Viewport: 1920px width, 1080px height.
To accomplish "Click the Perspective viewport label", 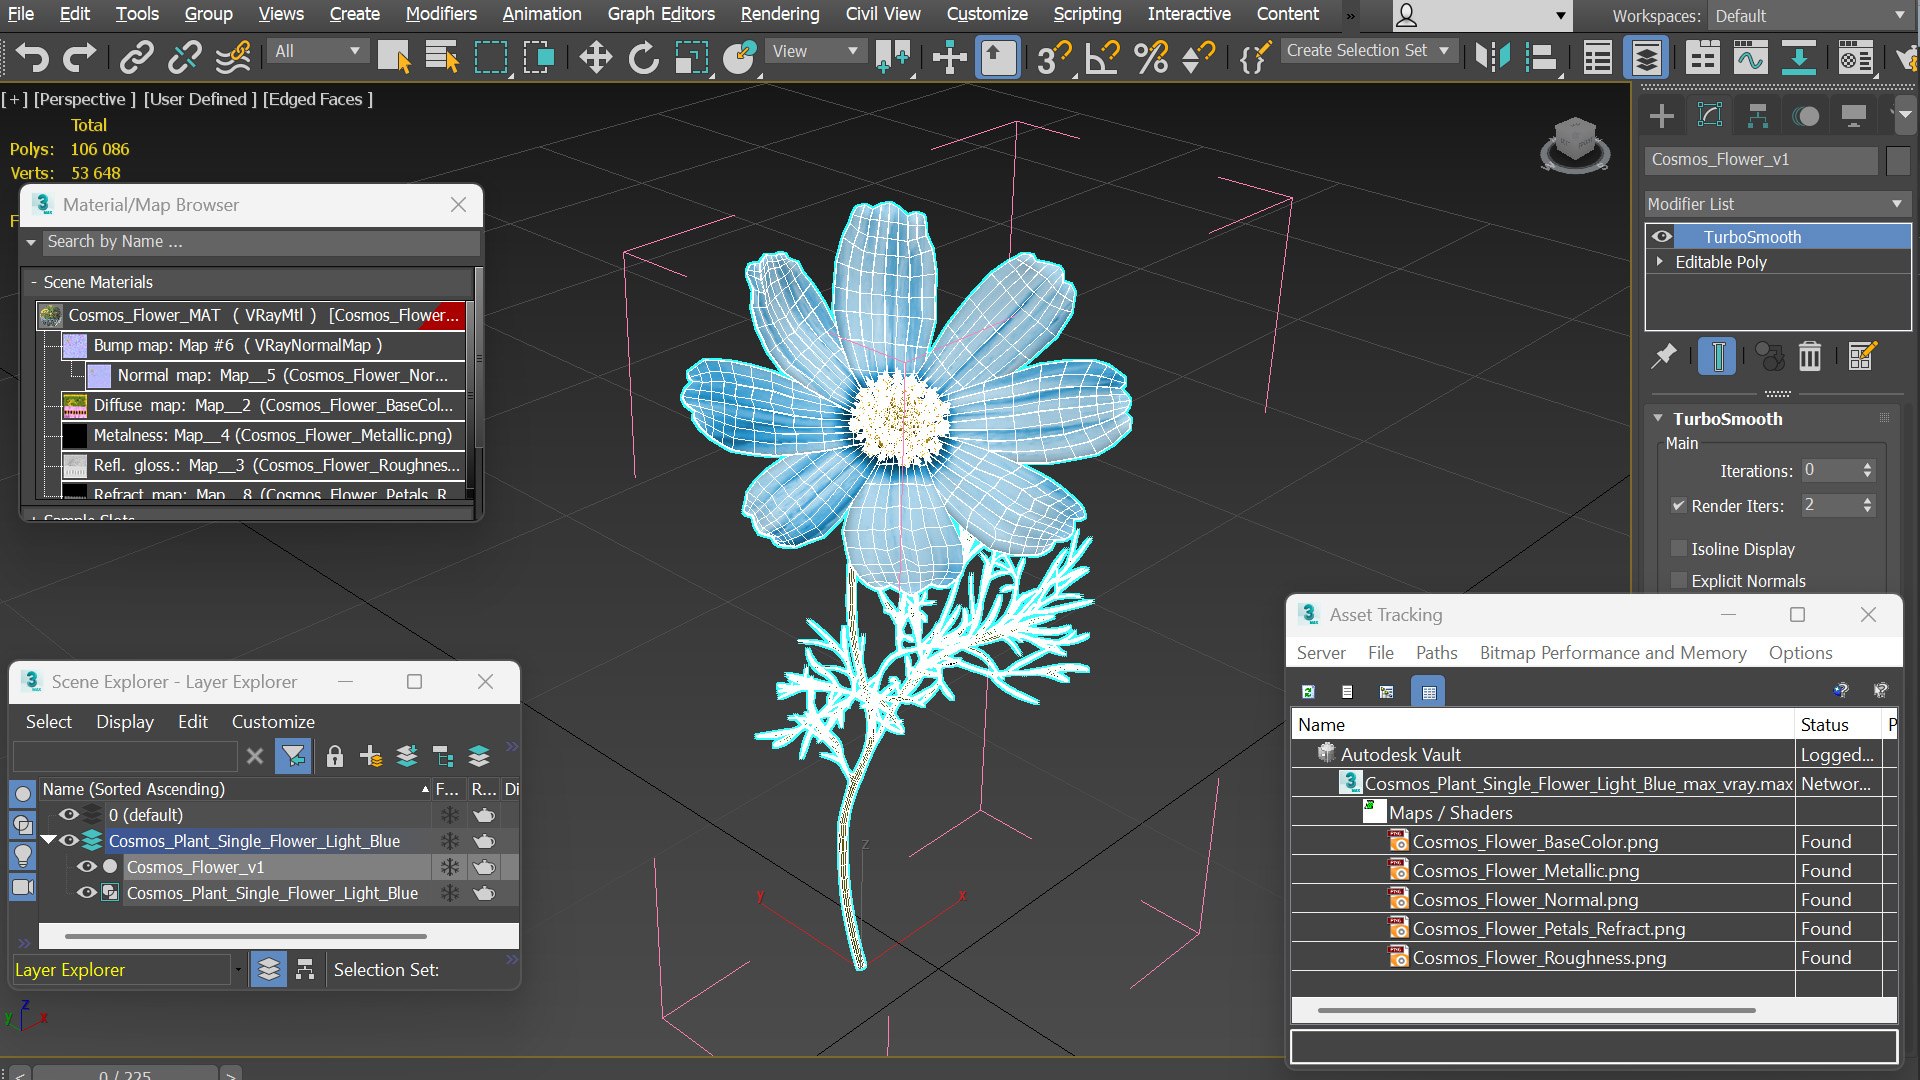I will [85, 99].
